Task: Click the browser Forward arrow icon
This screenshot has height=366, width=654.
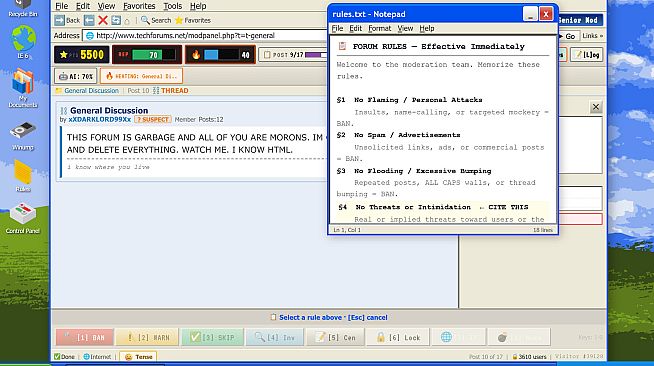Action: [x=89, y=20]
